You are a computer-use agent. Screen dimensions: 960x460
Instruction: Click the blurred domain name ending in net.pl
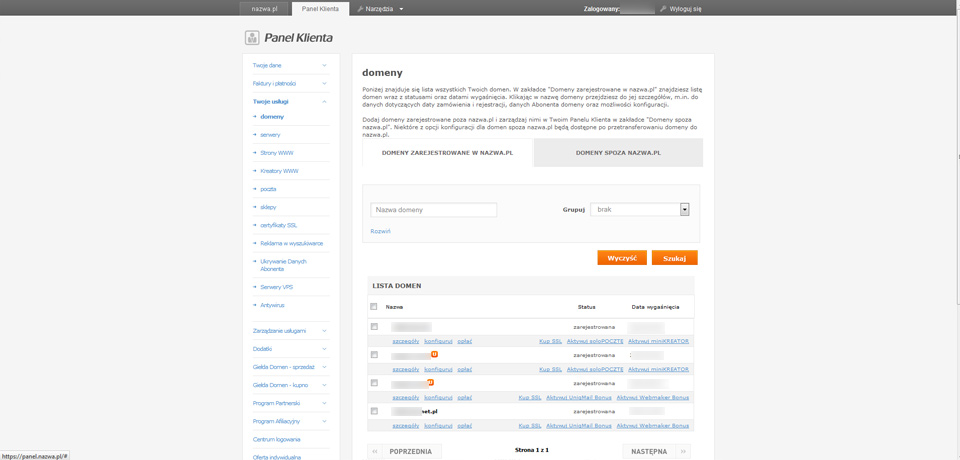click(x=414, y=412)
